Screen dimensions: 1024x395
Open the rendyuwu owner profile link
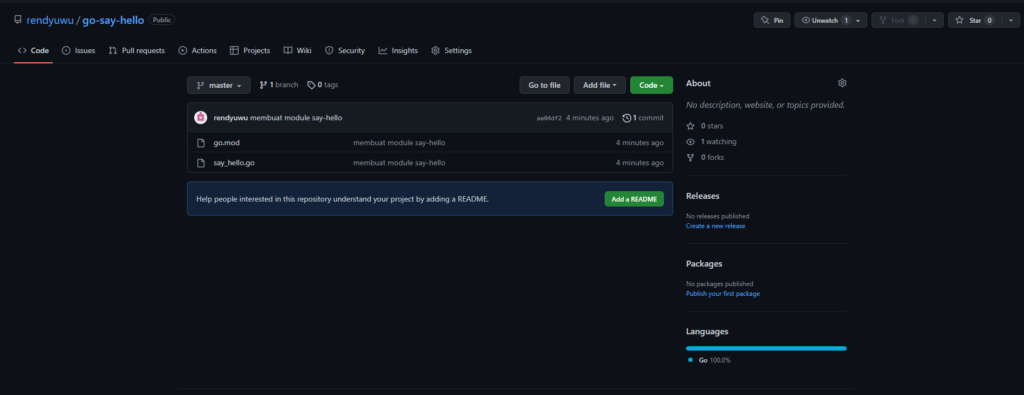pos(50,20)
